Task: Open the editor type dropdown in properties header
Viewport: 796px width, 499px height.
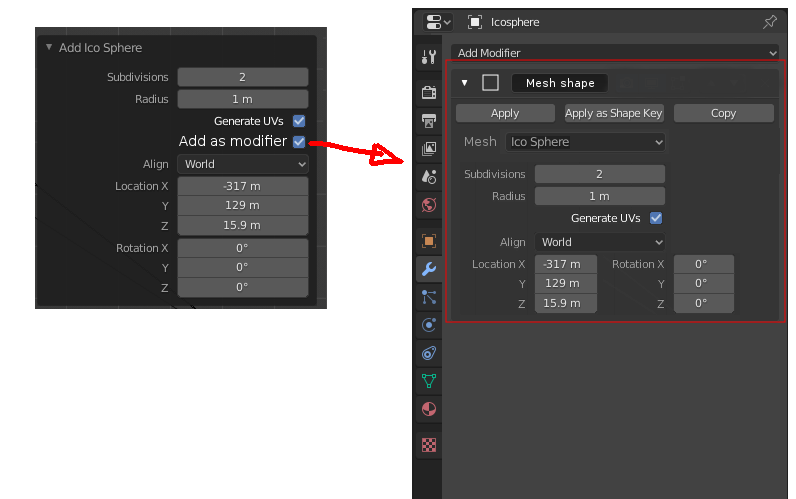Action: 438,22
